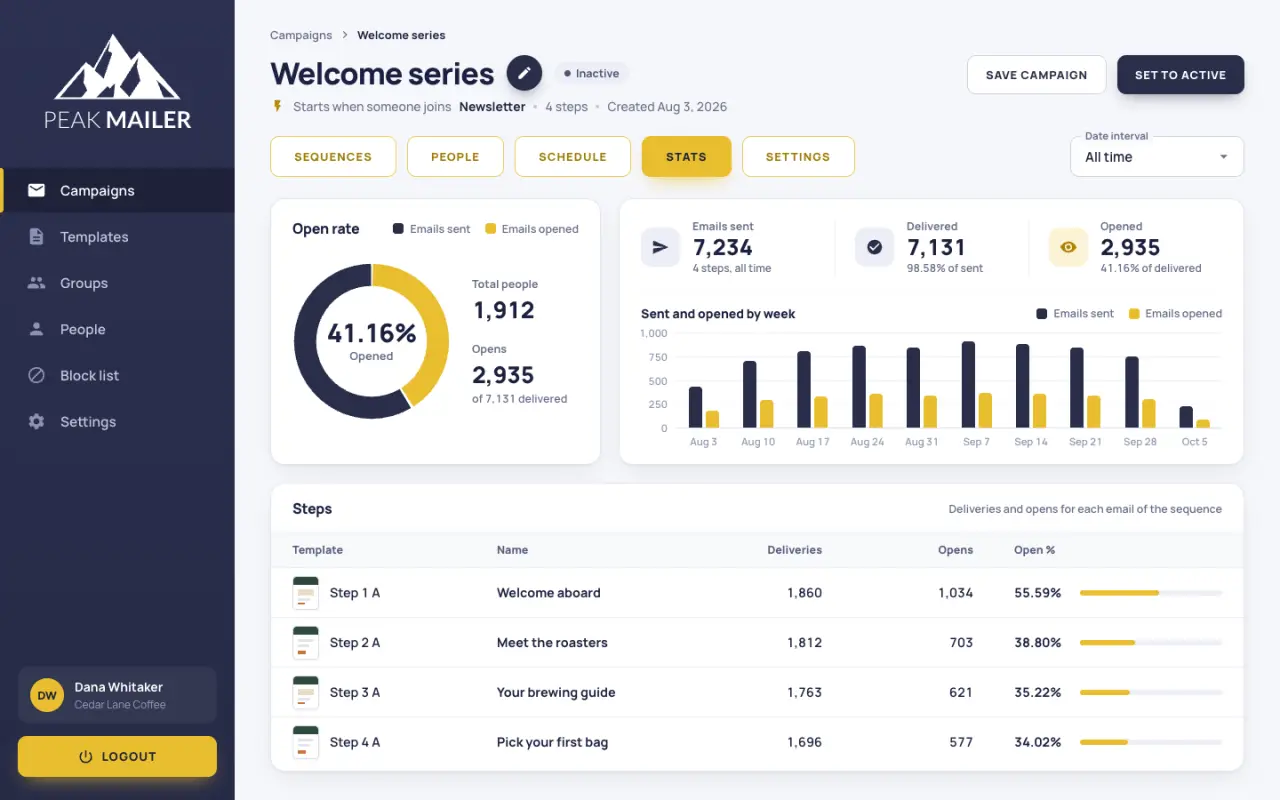This screenshot has height=800, width=1280.
Task: Click the 7,234 emails sent figure
Action: 722,248
